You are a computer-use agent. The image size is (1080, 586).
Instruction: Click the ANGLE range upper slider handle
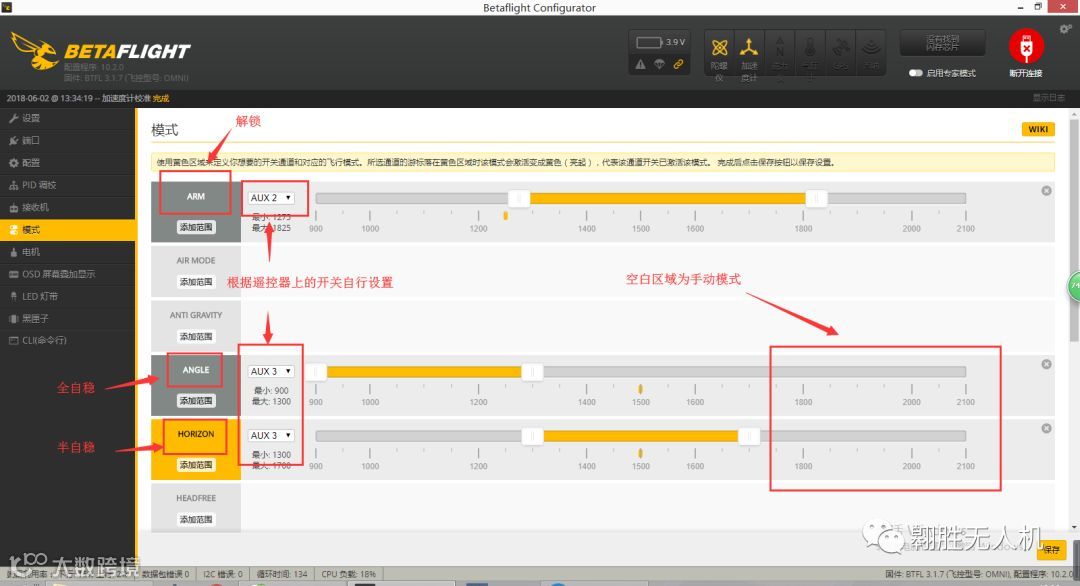coord(532,372)
